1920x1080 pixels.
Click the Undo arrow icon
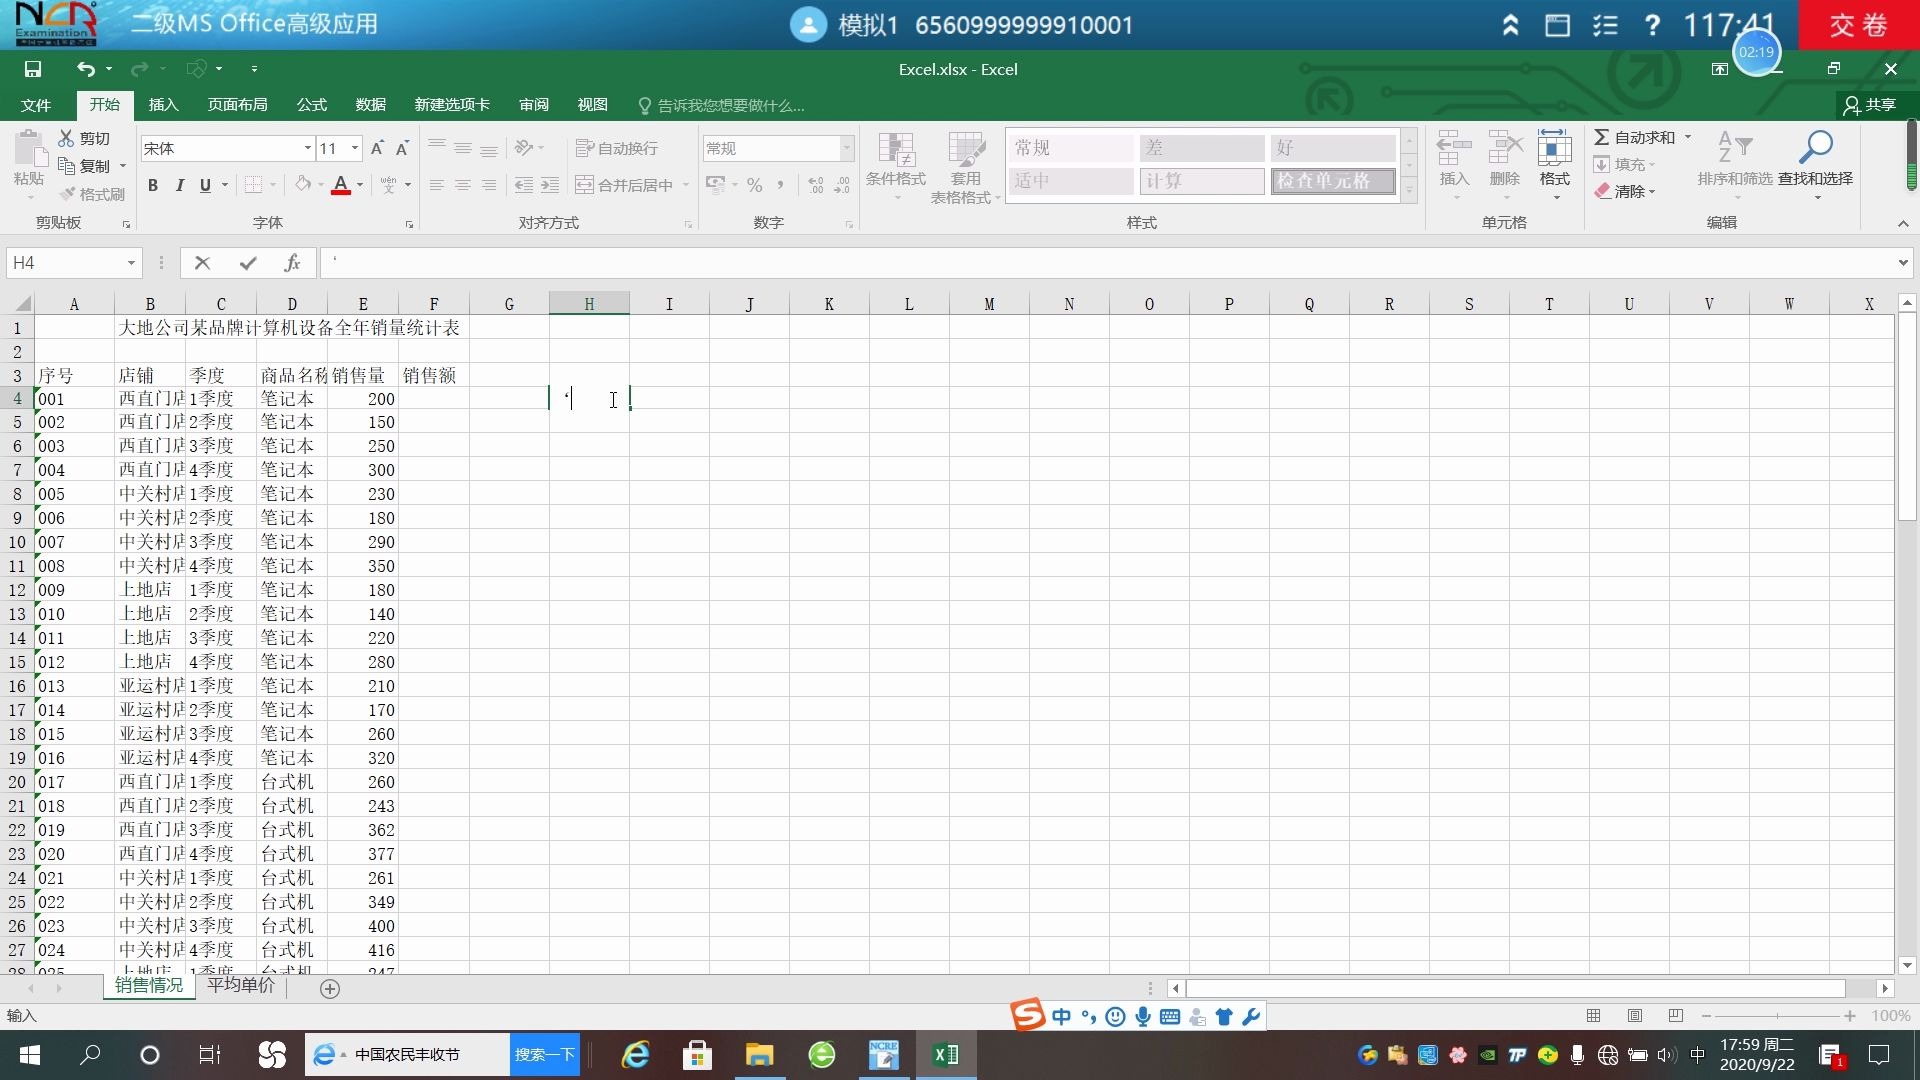(86, 69)
